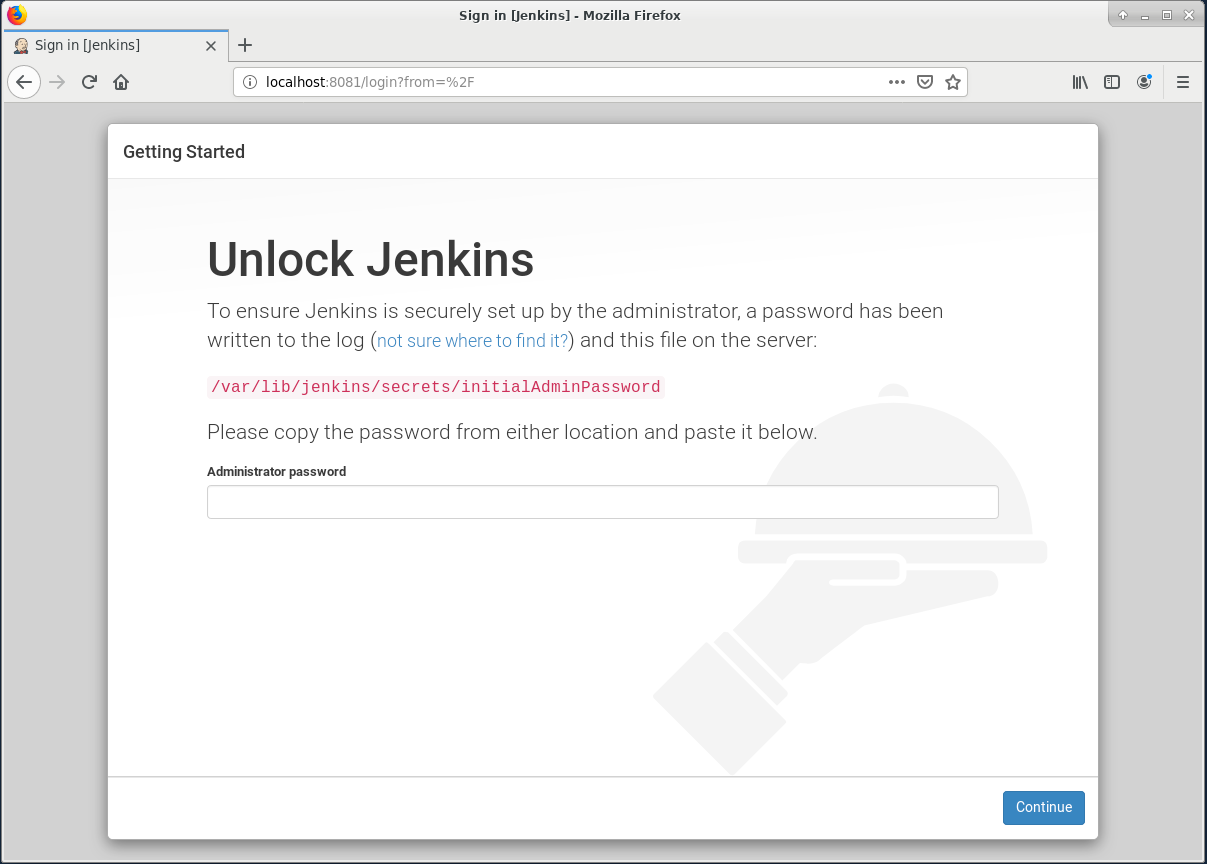This screenshot has height=864, width=1207.
Task: Open the Firefox Library icon
Action: 1080,82
